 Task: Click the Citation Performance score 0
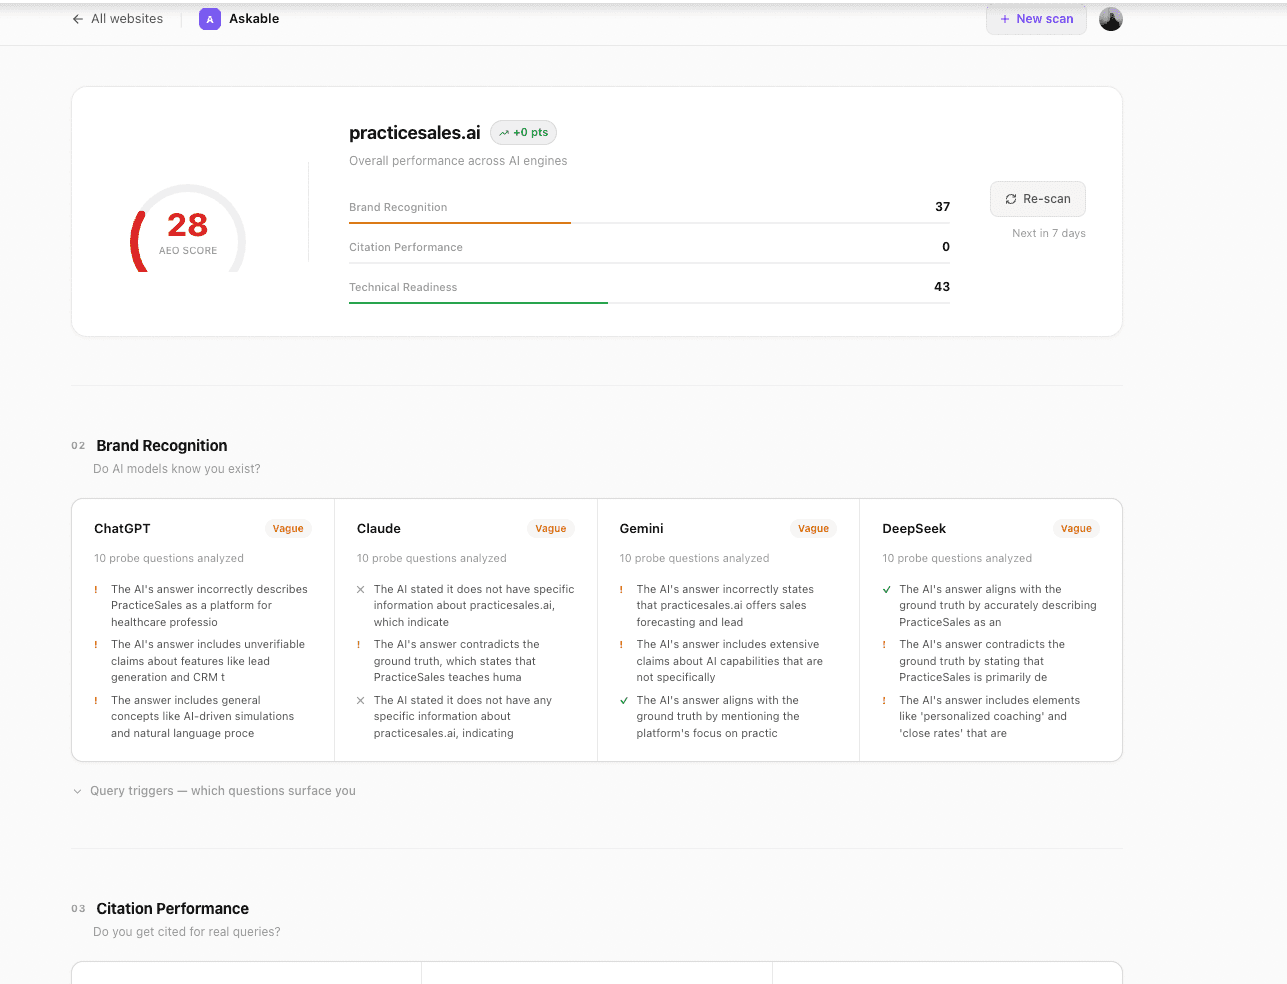tap(946, 247)
